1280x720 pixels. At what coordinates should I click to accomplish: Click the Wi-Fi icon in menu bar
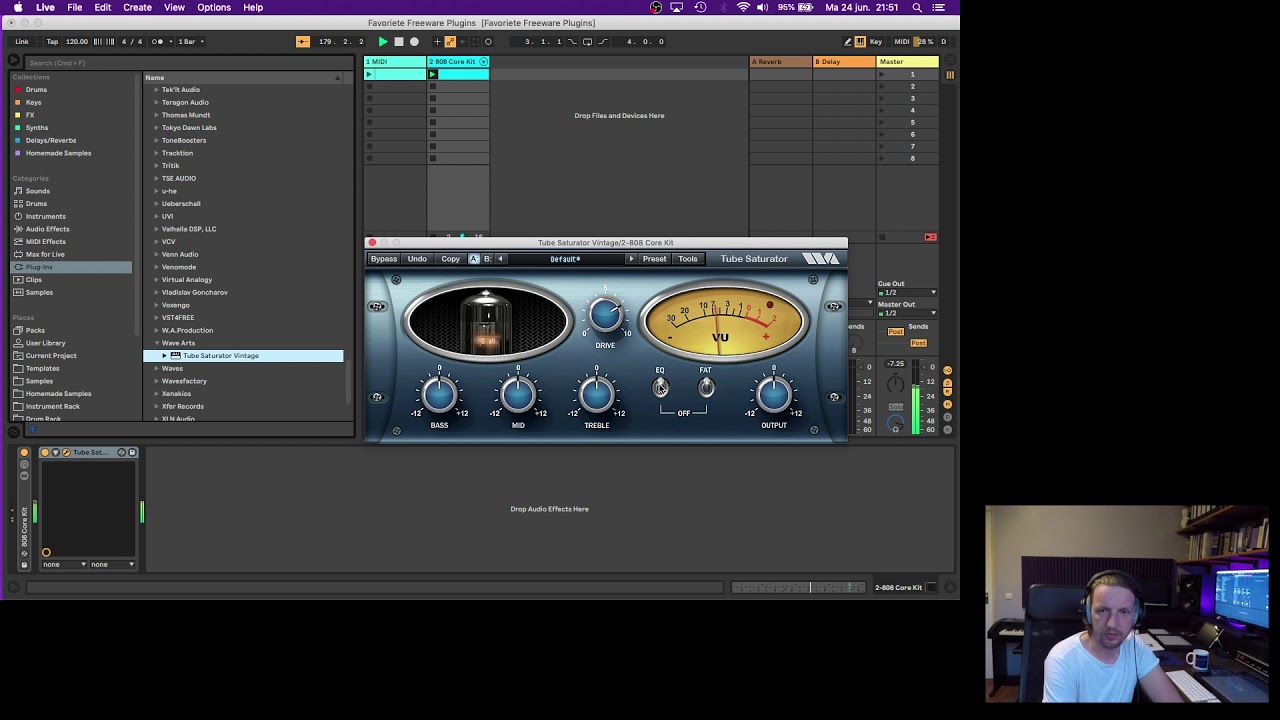pos(743,7)
